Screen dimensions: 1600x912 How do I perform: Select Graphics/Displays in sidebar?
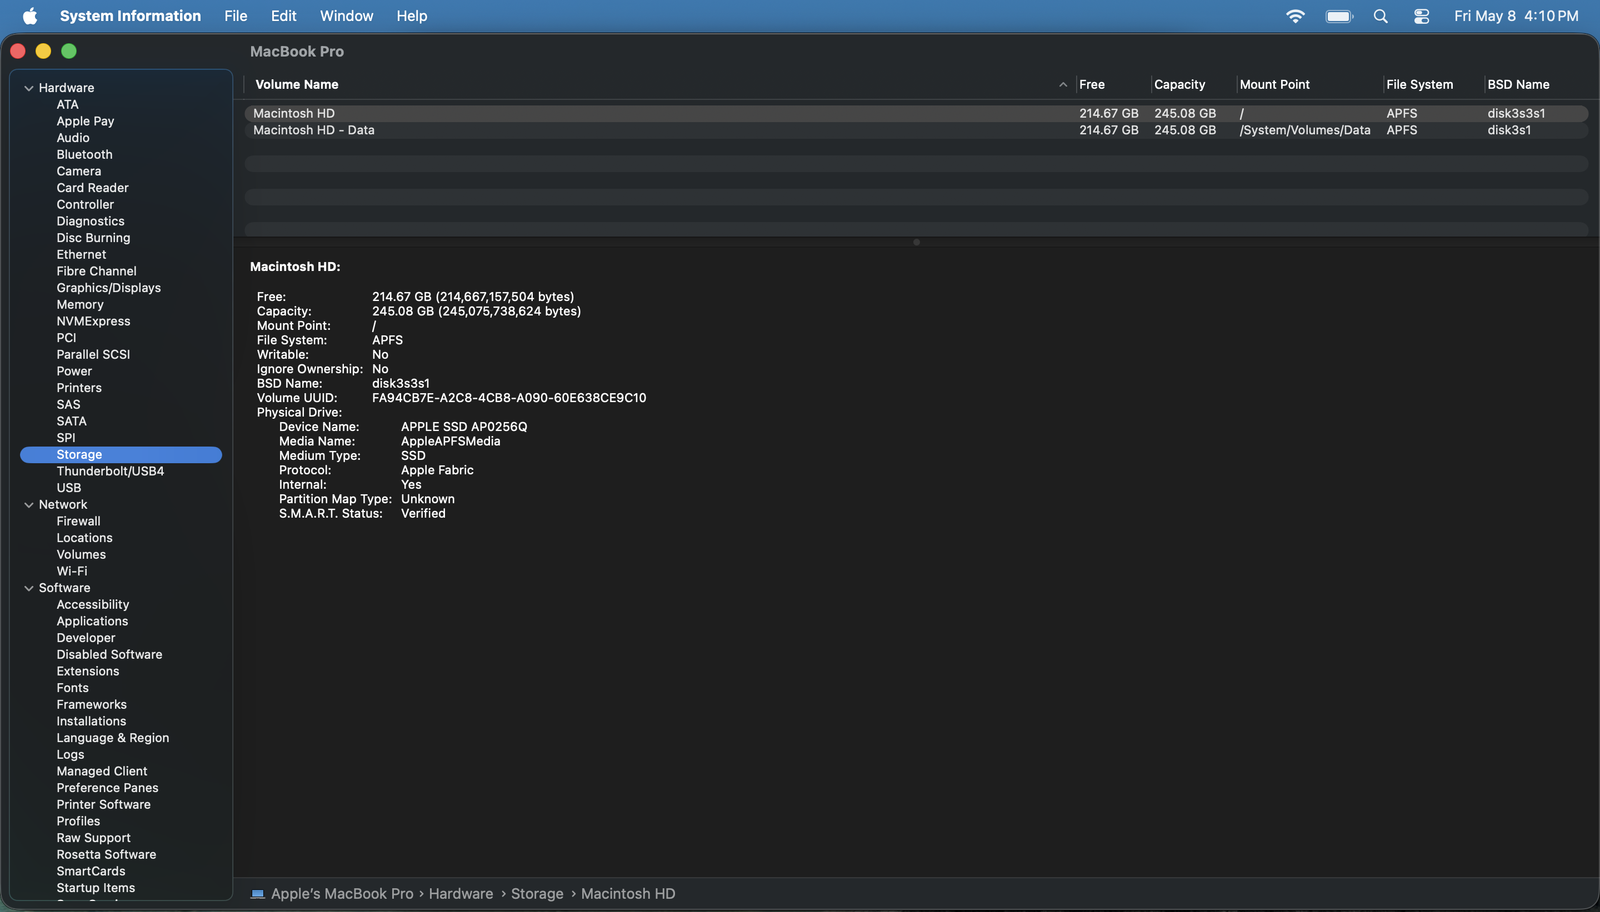click(x=108, y=288)
